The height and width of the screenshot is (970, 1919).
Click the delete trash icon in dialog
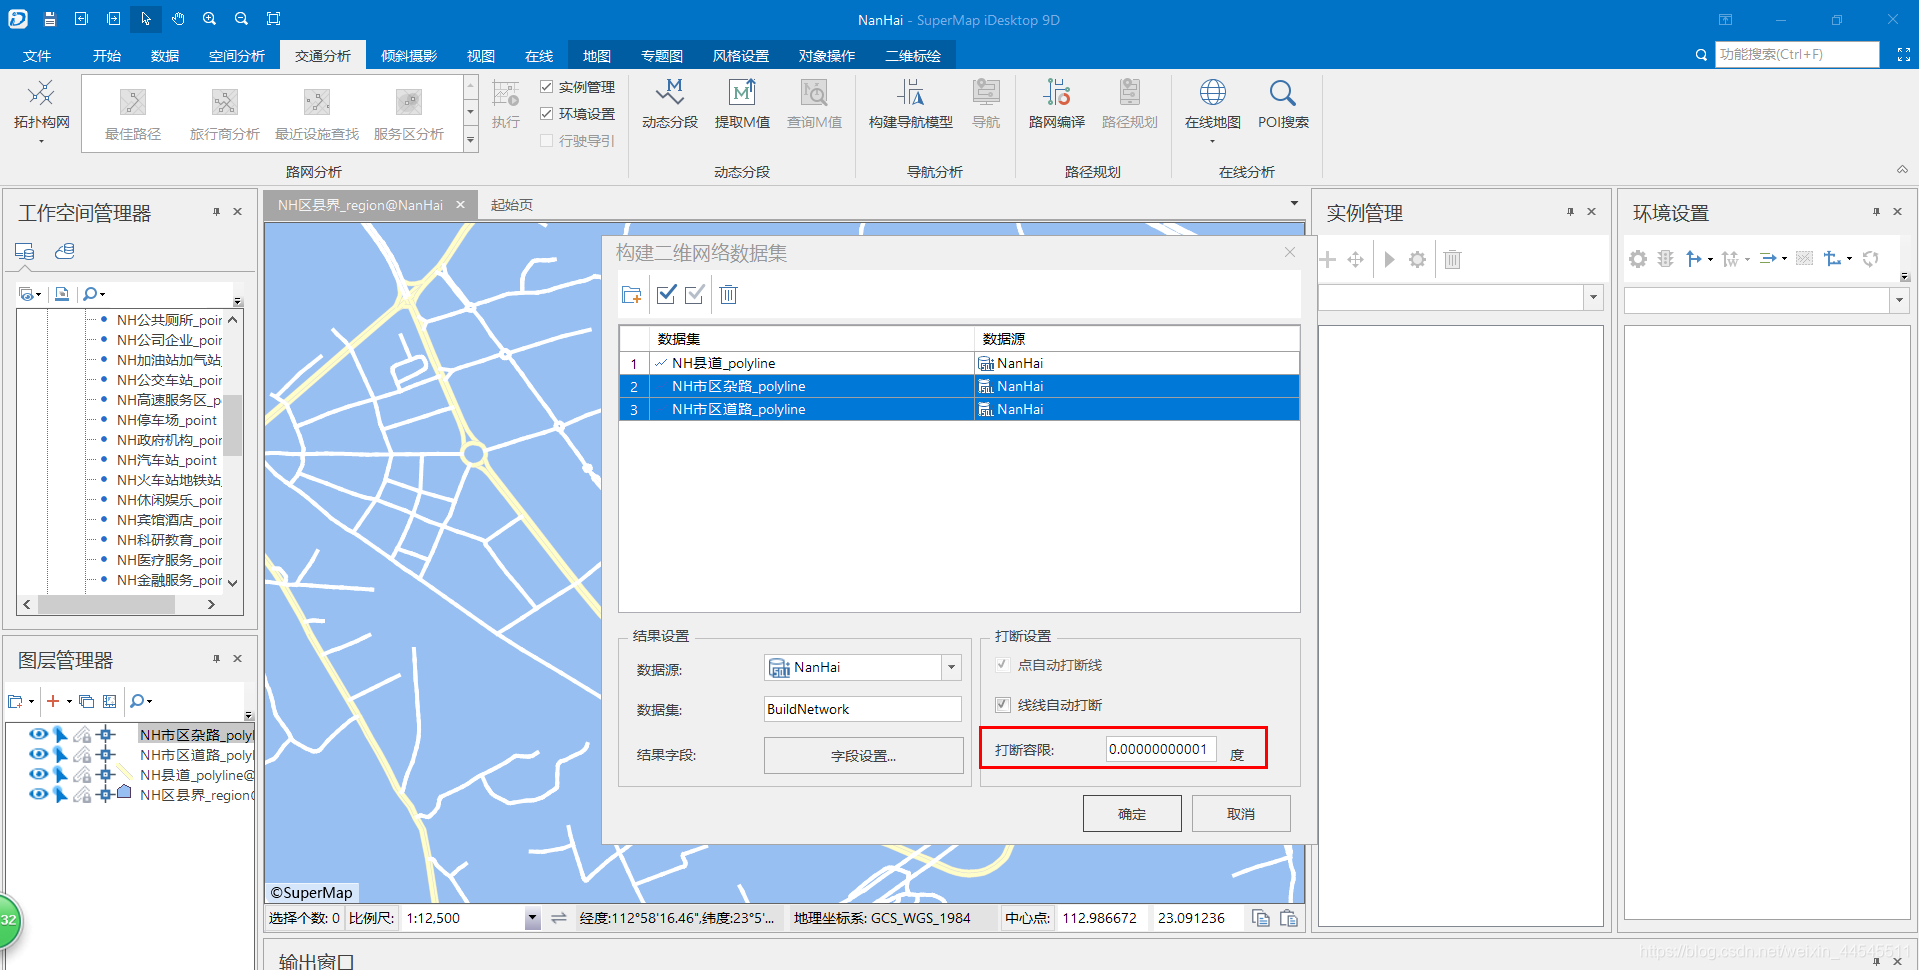coord(729,294)
